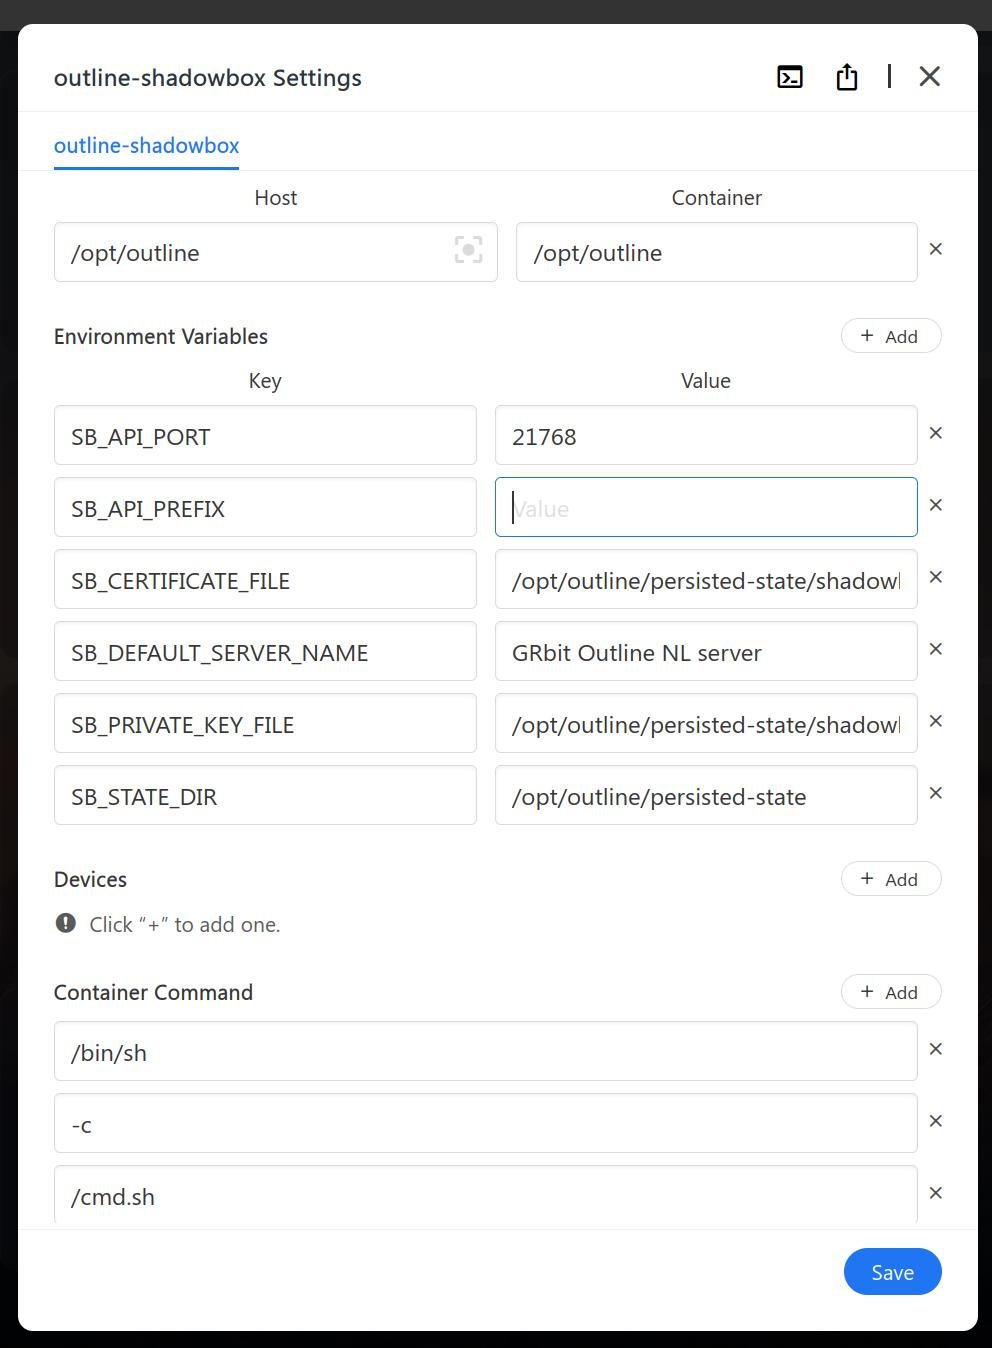Viewport: 992px width, 1348px height.
Task: Remove the /opt/outline volume mapping
Action: (936, 250)
